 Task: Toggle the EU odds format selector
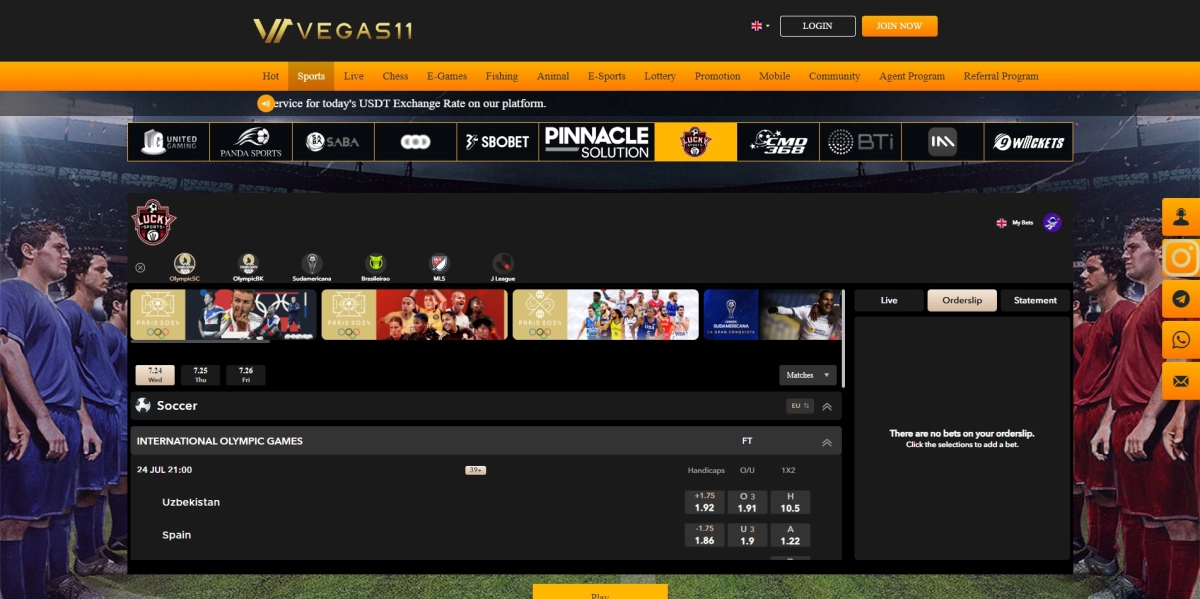tap(799, 406)
